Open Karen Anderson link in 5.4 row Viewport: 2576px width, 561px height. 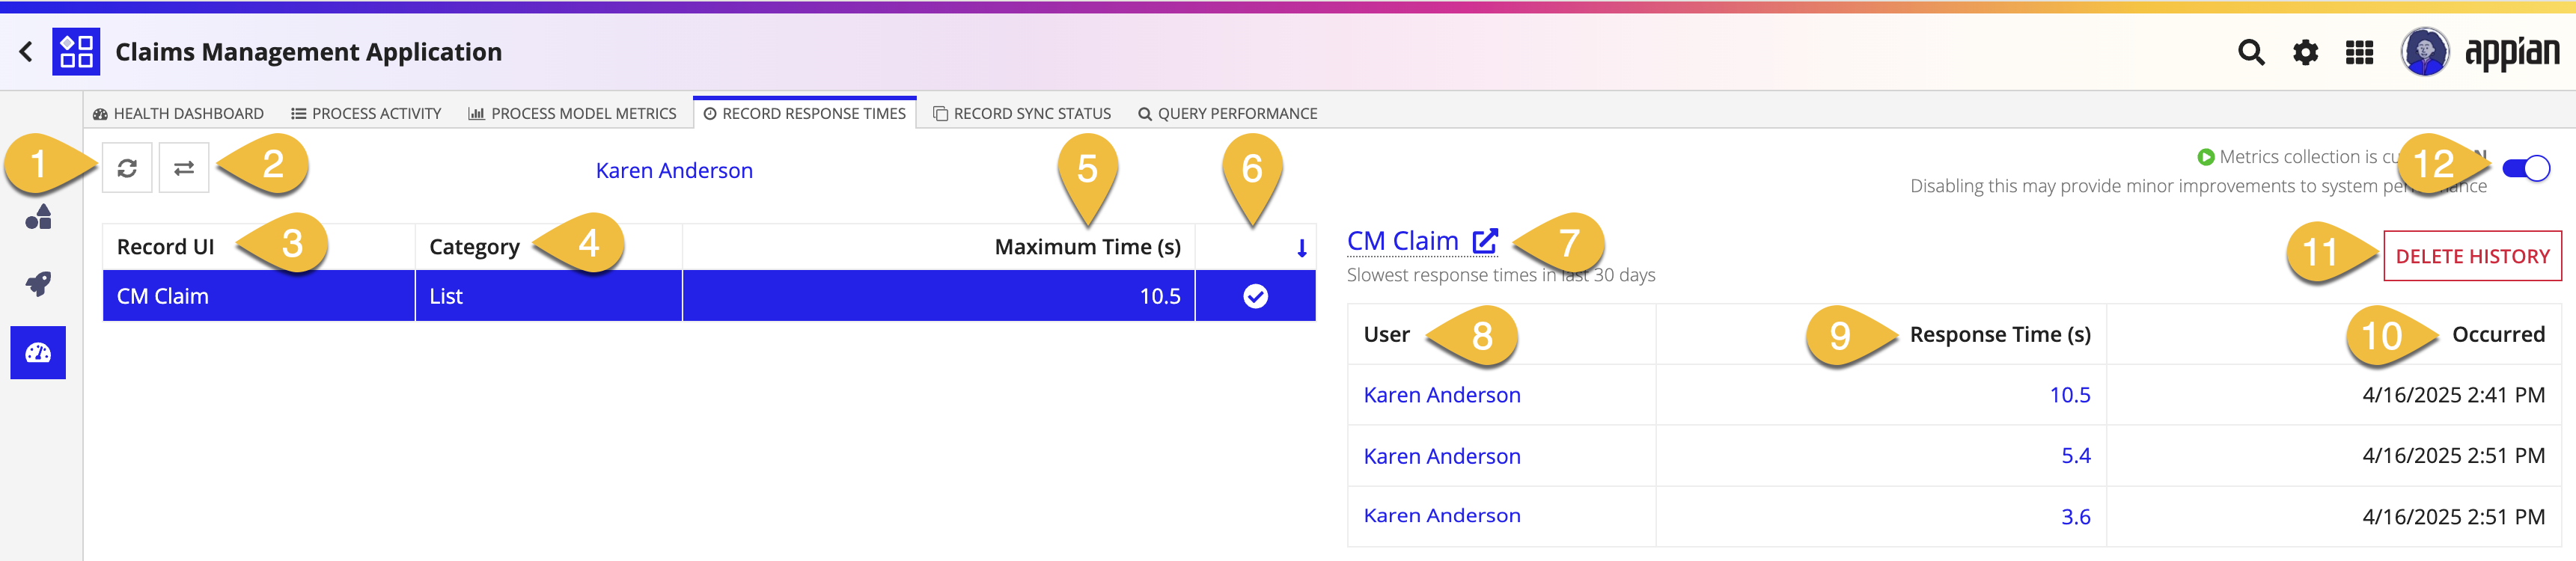click(x=1442, y=456)
